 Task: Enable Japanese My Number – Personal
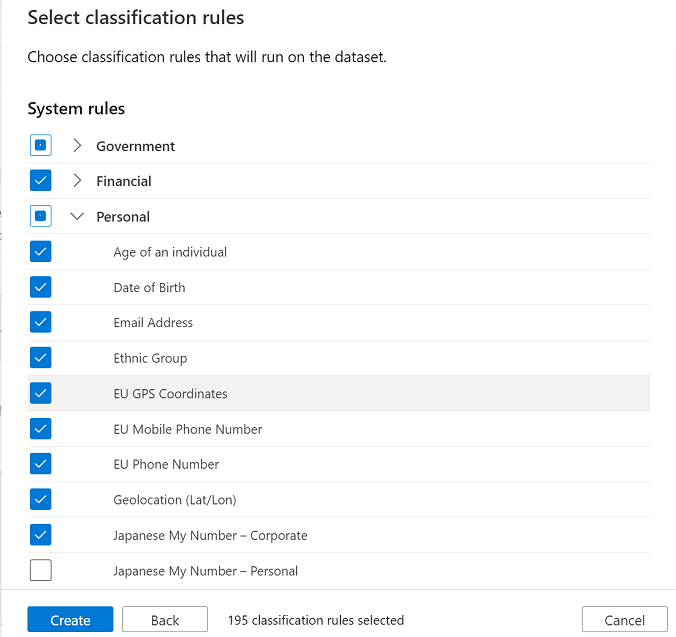[x=41, y=571]
